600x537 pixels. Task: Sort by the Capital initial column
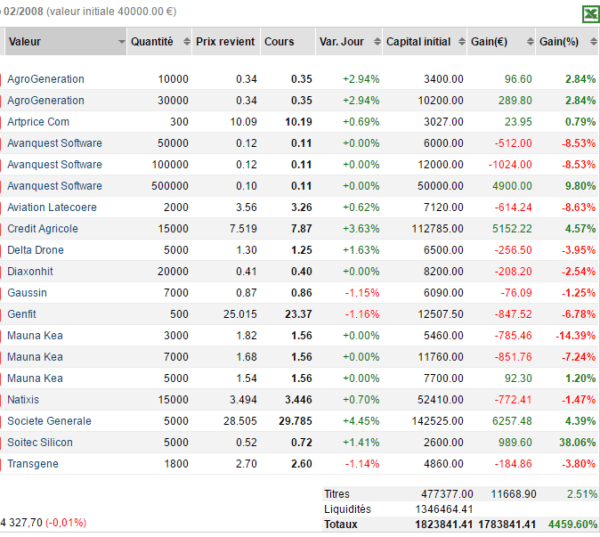click(425, 41)
